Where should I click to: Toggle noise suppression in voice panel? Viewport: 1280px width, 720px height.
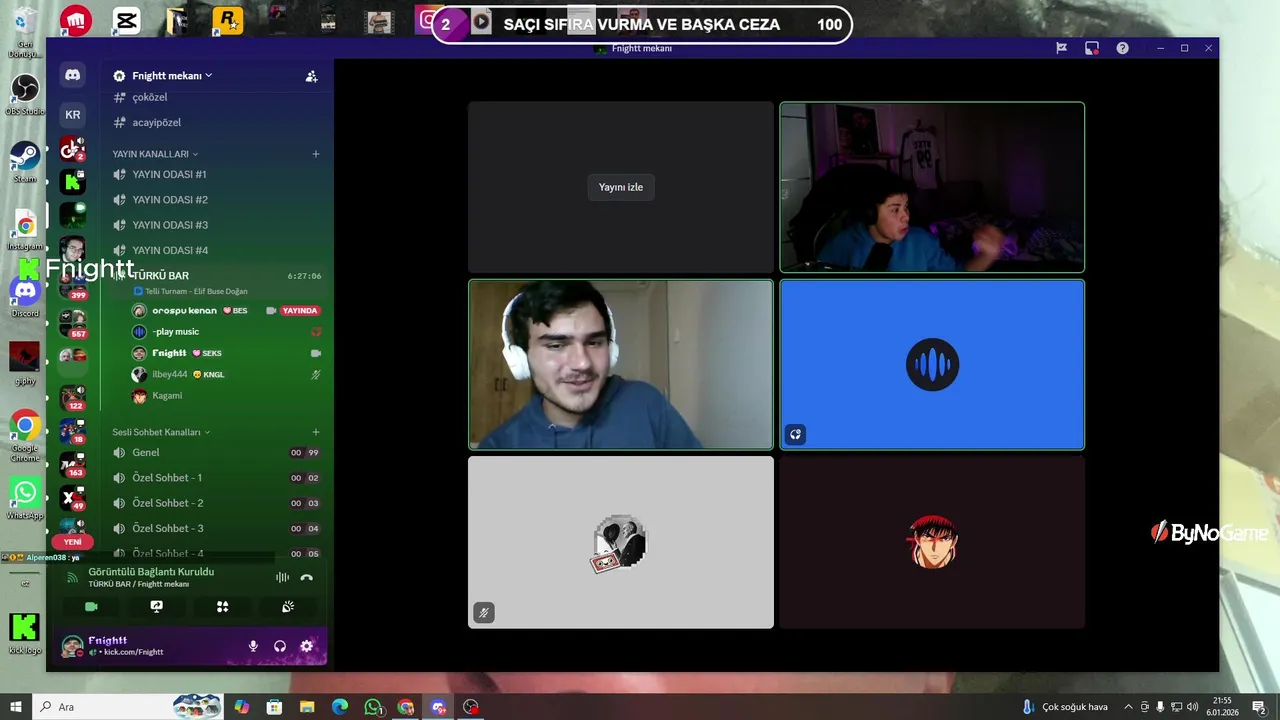click(x=282, y=577)
